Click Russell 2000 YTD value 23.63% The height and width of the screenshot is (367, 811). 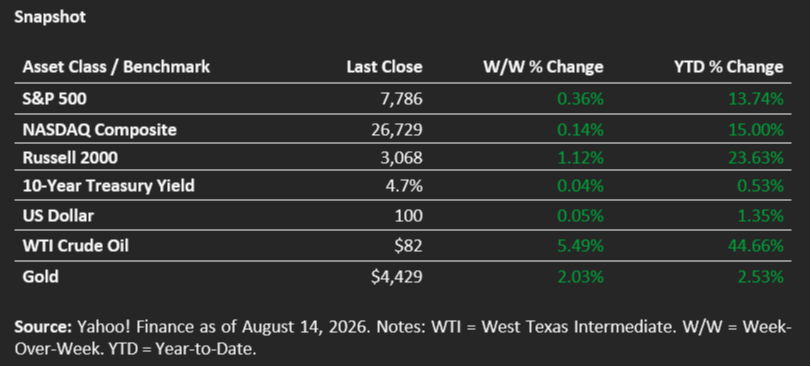(x=756, y=157)
